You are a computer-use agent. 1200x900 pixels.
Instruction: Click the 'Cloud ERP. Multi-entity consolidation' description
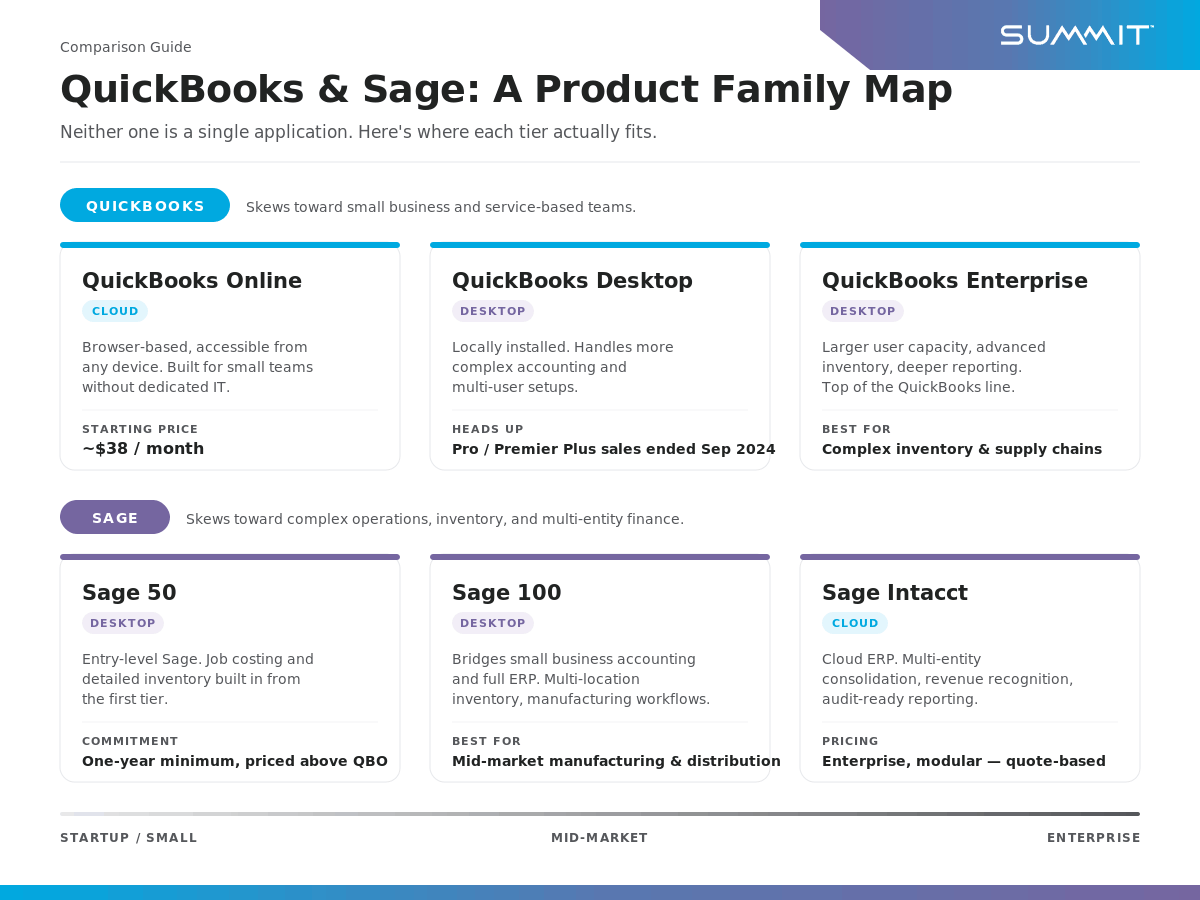[x=948, y=679]
